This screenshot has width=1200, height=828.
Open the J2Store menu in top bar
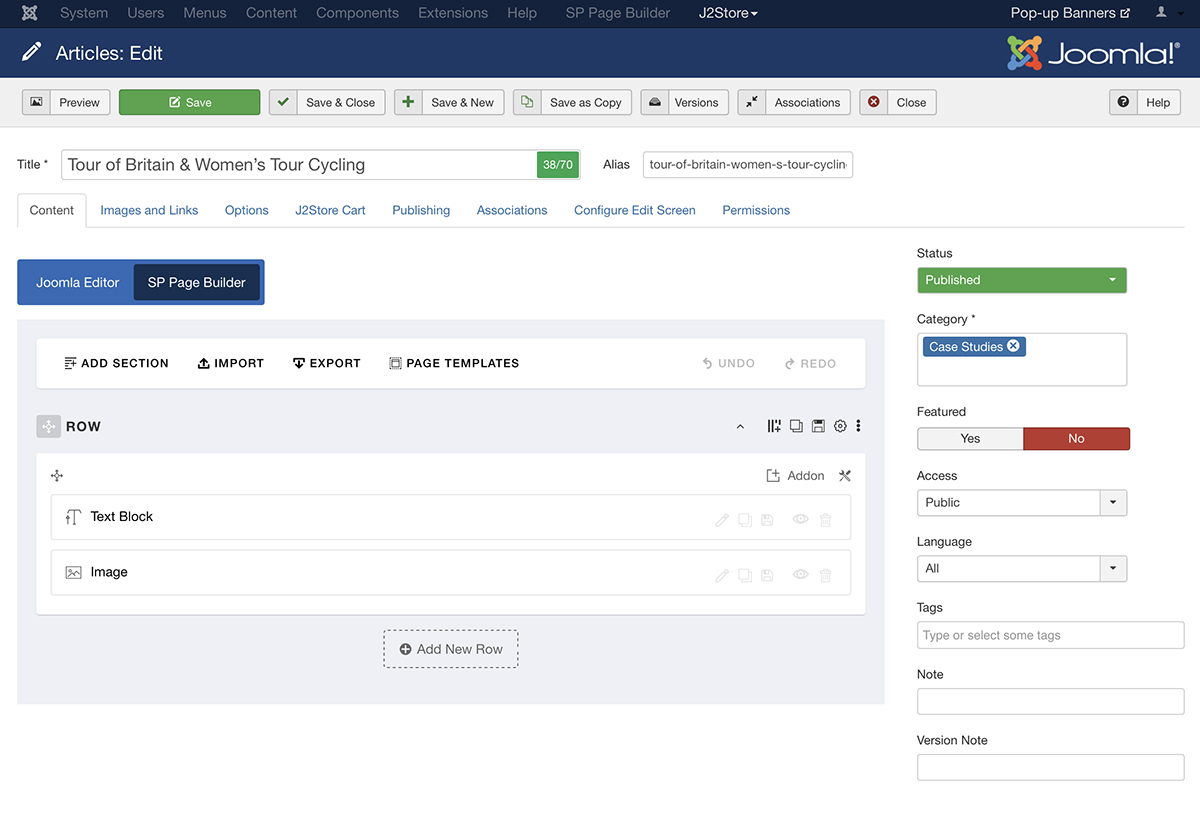tap(728, 13)
